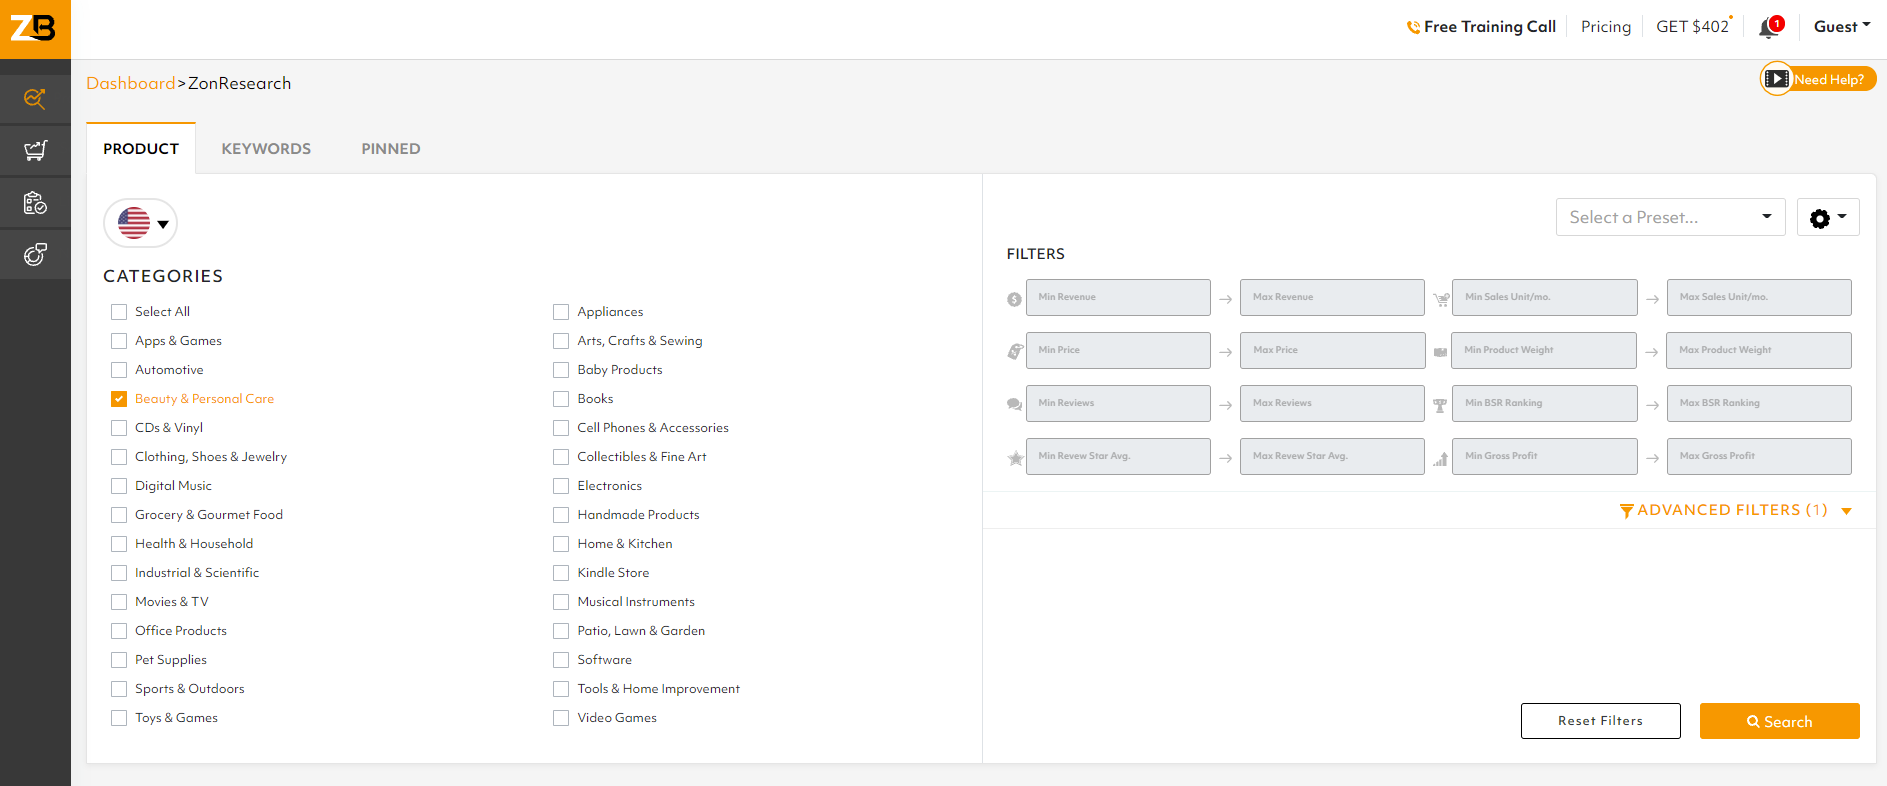Check the Sports & Outdoors category

pyautogui.click(x=119, y=689)
